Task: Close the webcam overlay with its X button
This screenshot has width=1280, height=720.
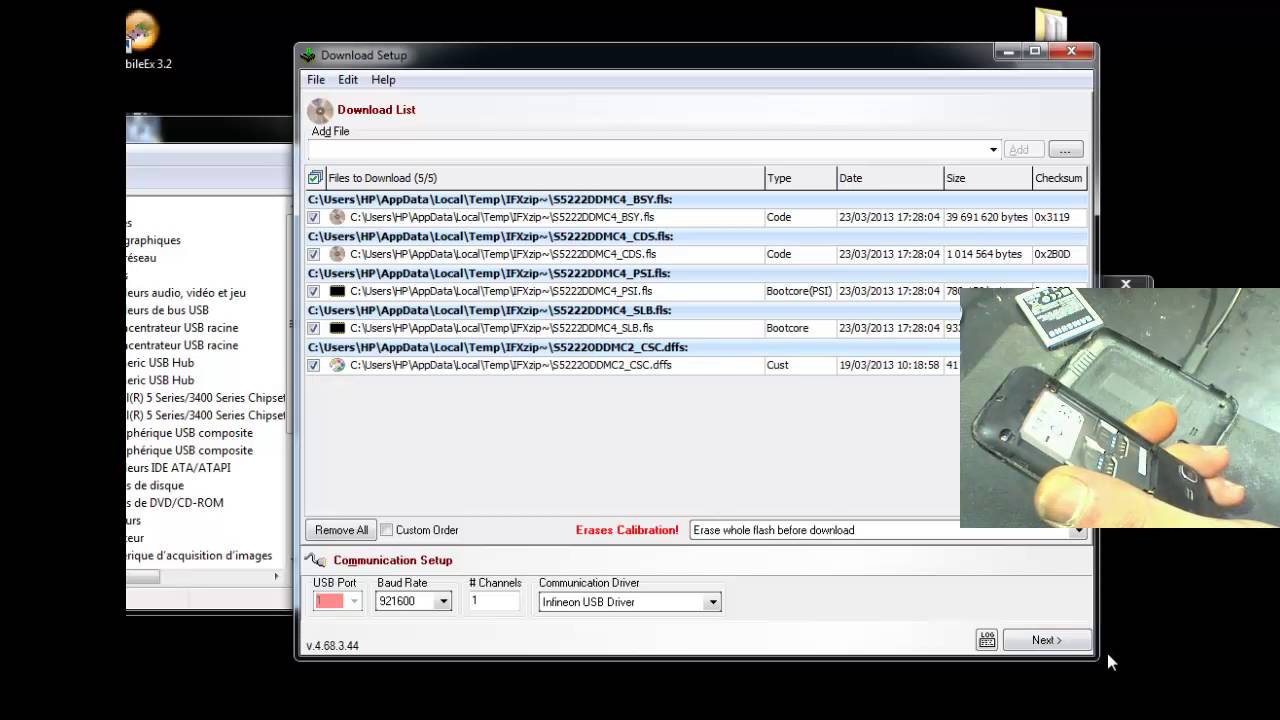Action: (1126, 284)
